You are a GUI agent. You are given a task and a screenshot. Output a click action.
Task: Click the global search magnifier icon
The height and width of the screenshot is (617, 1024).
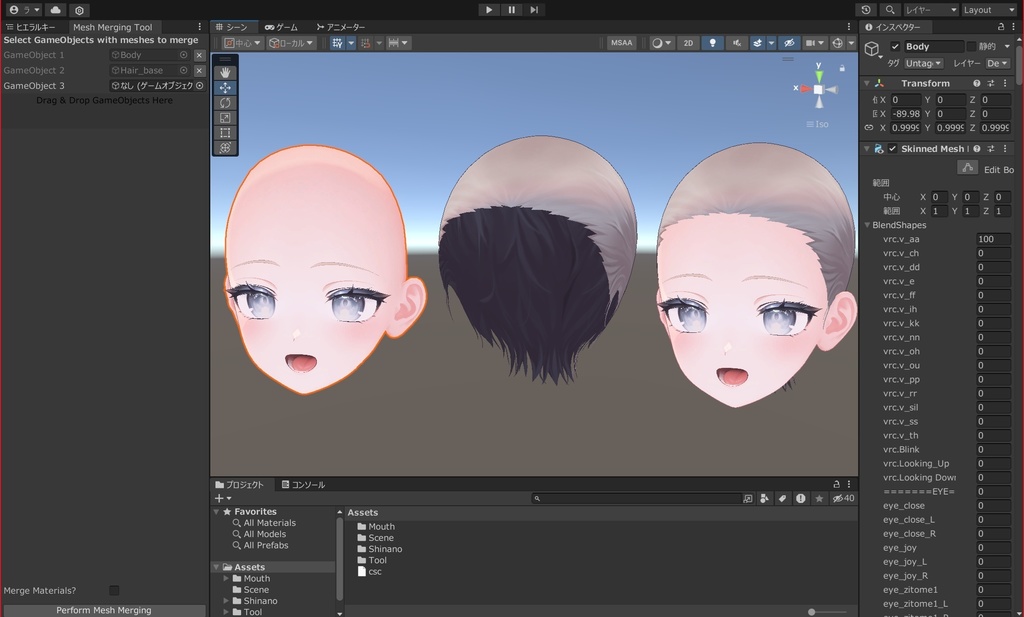pos(889,10)
